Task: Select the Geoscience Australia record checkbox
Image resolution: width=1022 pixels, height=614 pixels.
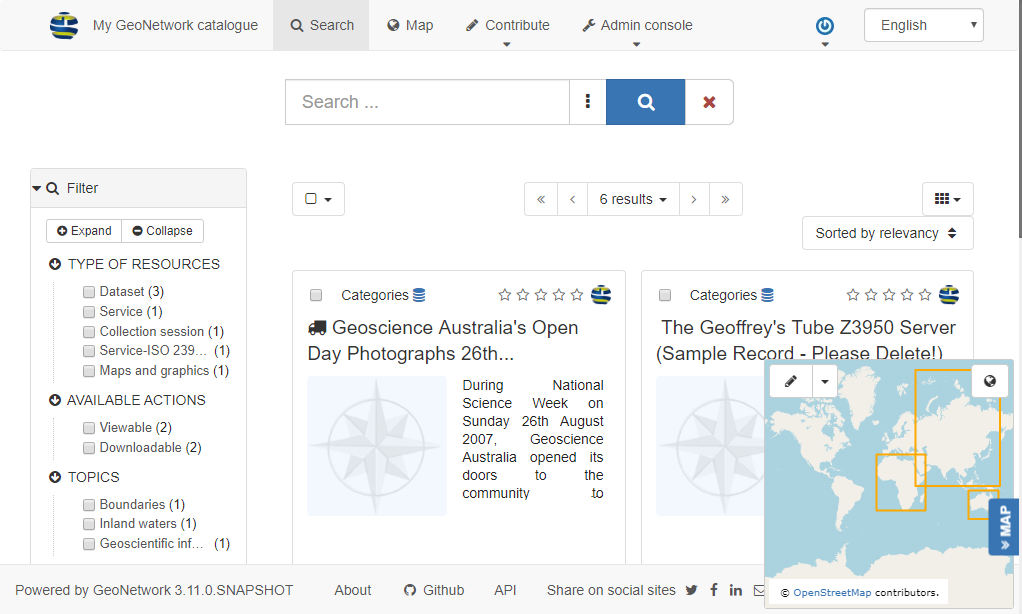Action: pos(316,295)
